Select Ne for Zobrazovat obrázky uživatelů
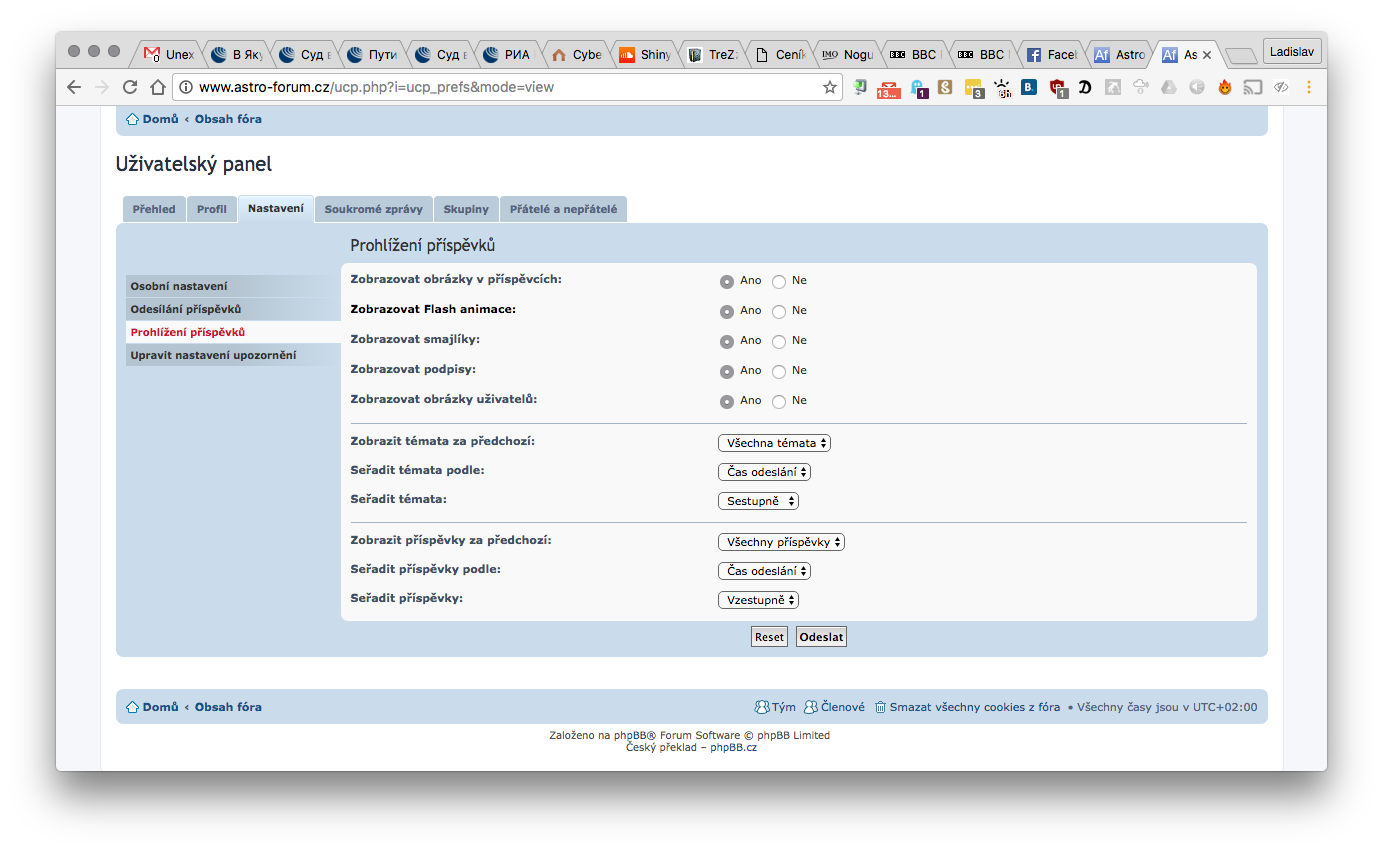Viewport: 1383px width, 851px height. (779, 401)
